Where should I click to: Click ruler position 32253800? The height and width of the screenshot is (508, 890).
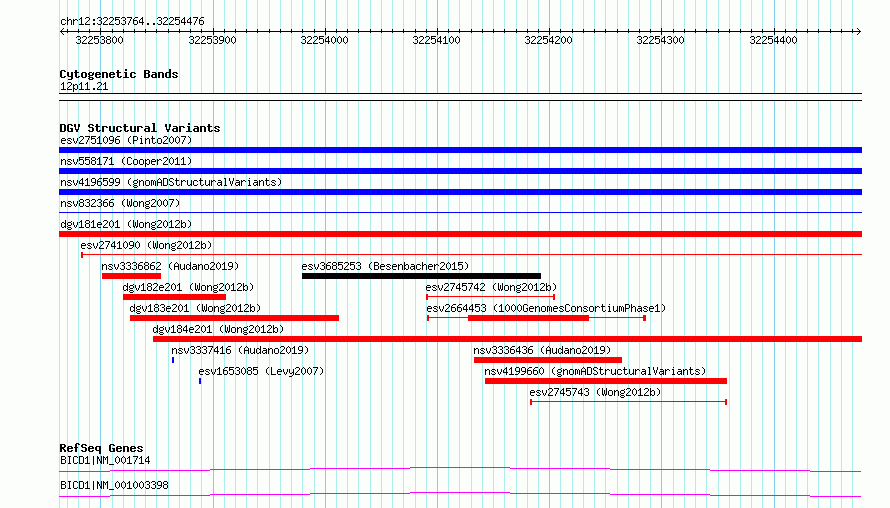(x=99, y=40)
